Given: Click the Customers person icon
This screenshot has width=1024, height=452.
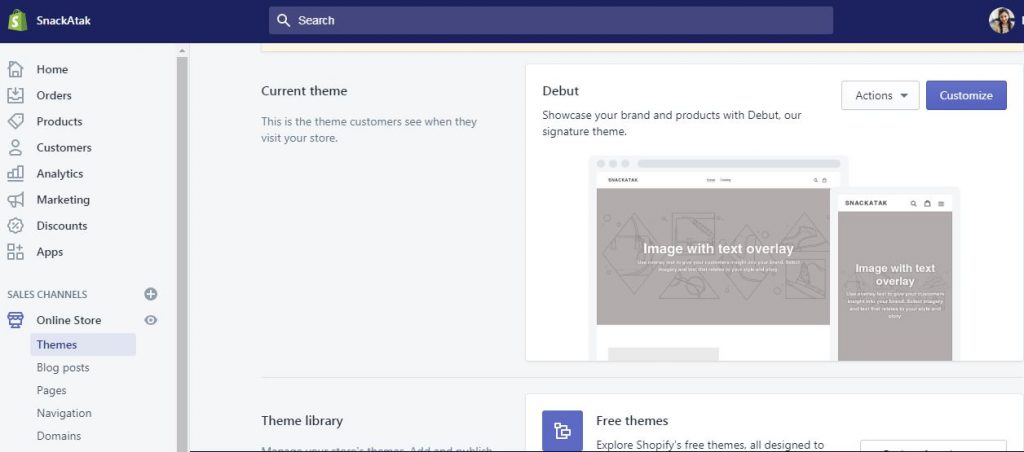Looking at the screenshot, I should 15,148.
